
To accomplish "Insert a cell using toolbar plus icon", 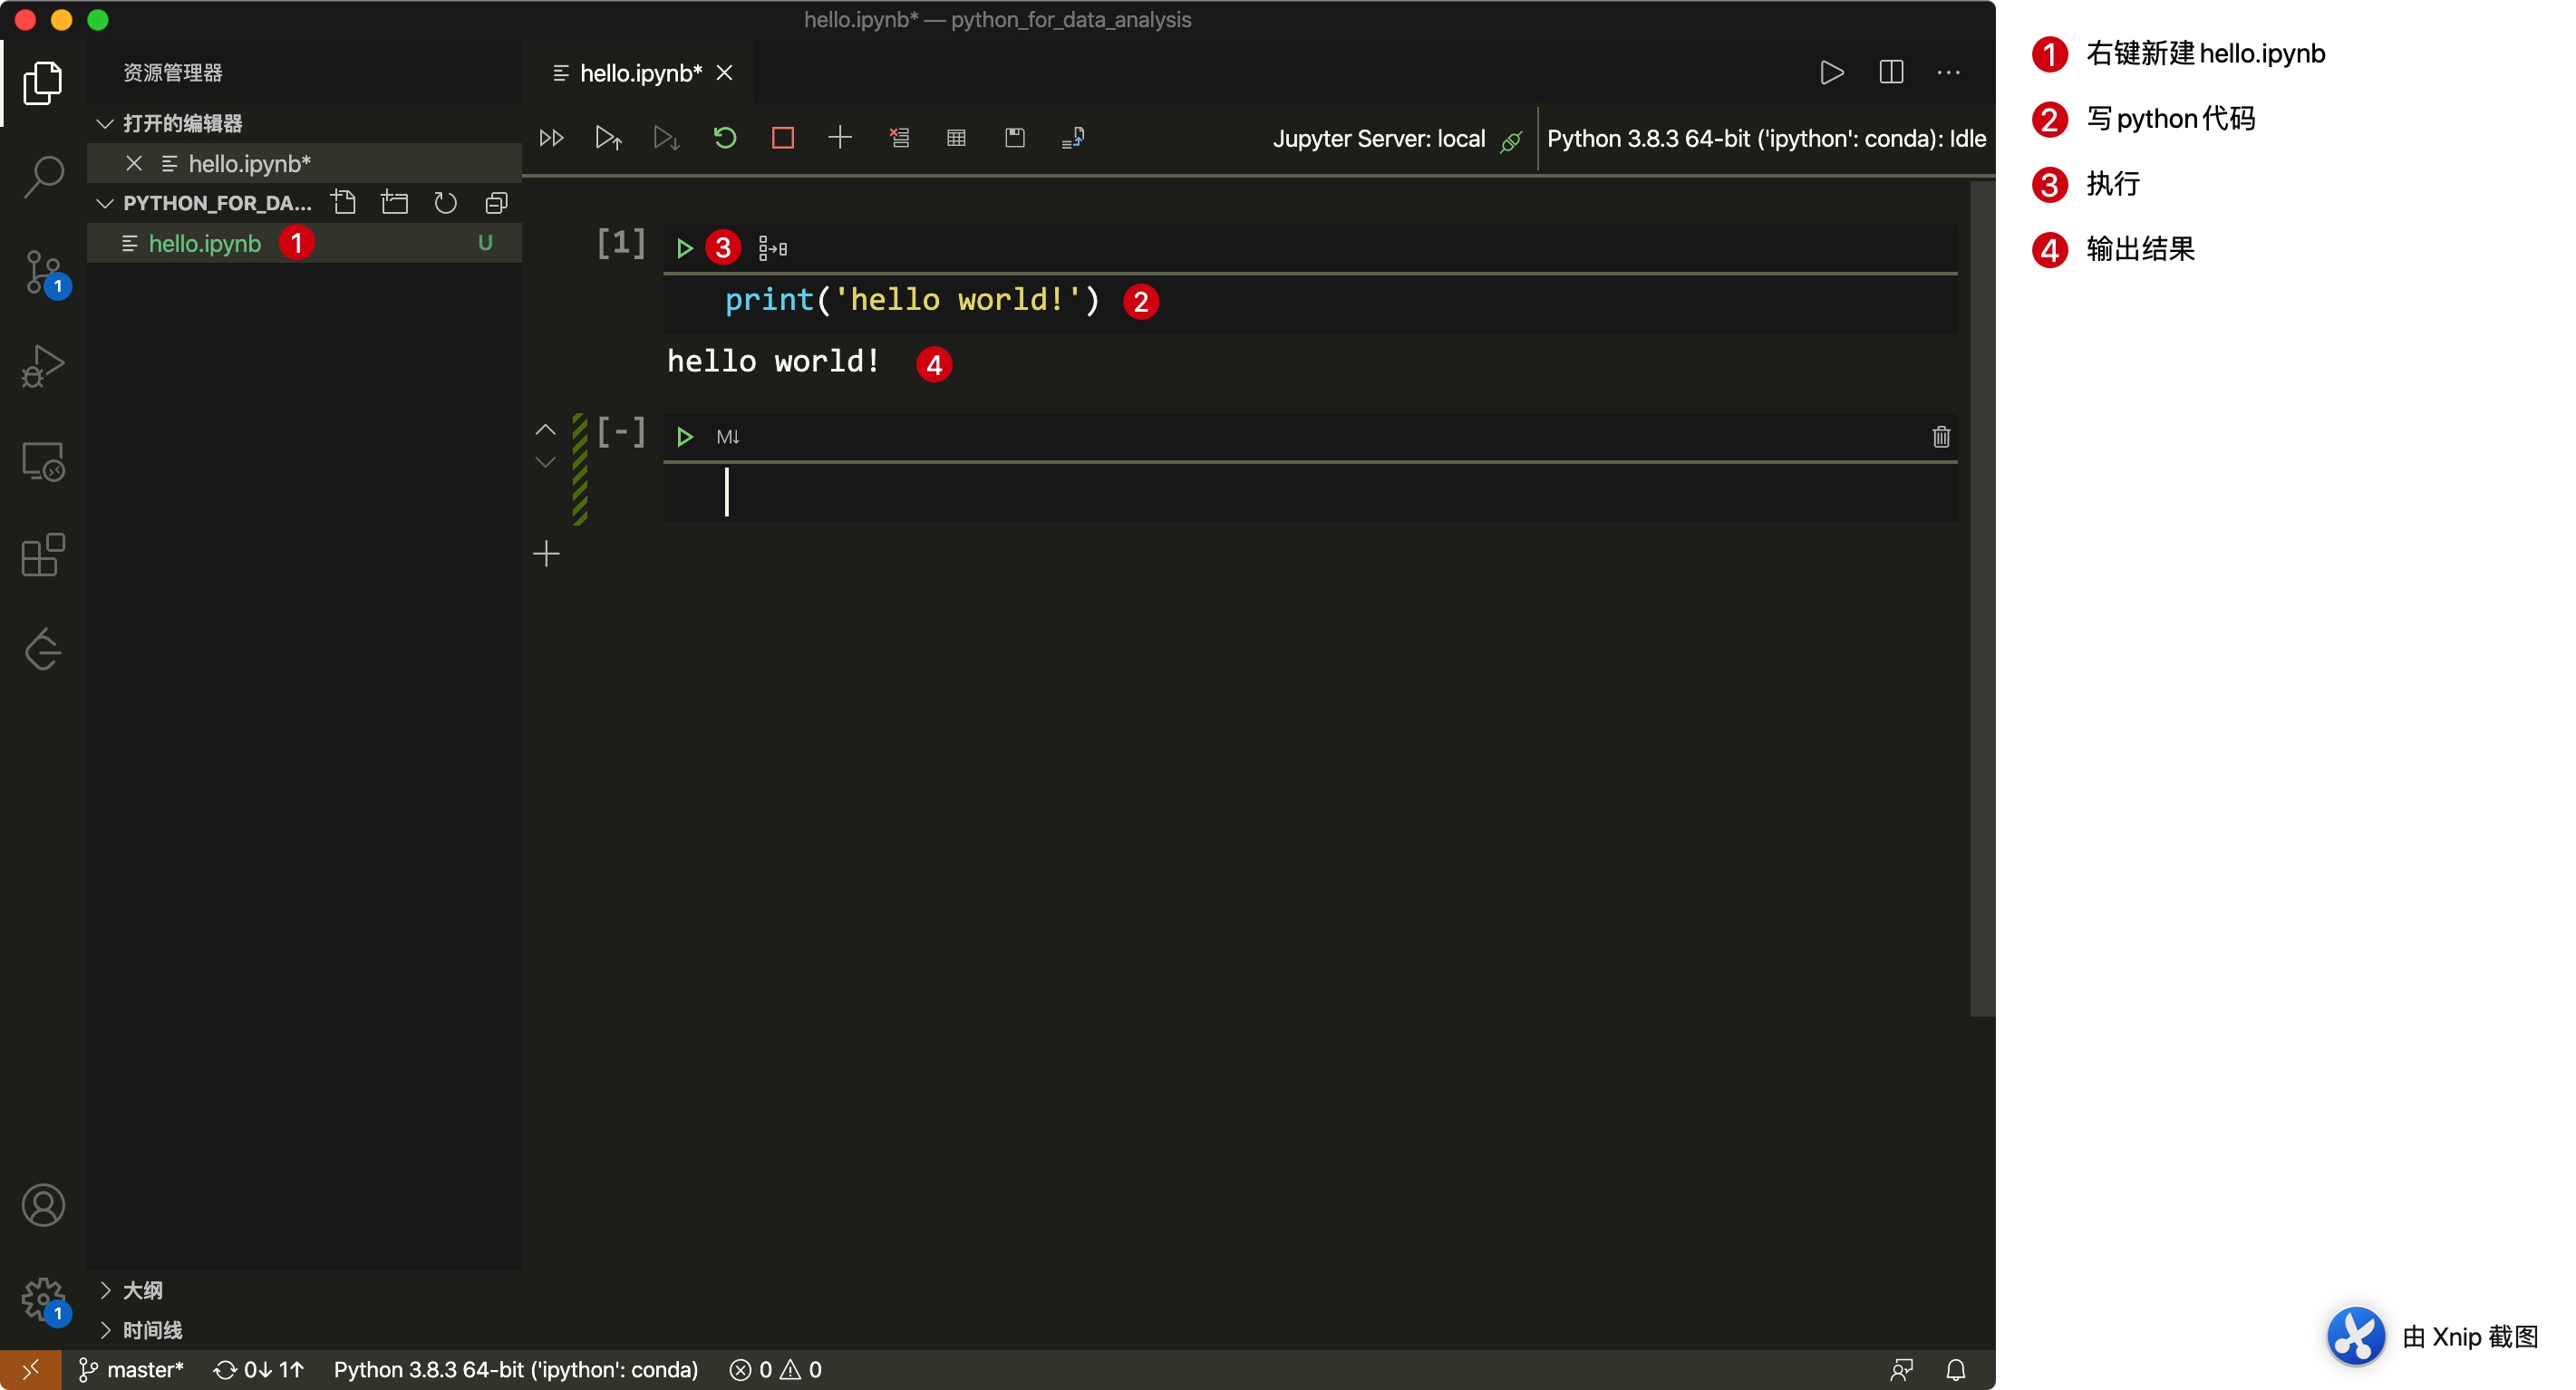I will (840, 138).
